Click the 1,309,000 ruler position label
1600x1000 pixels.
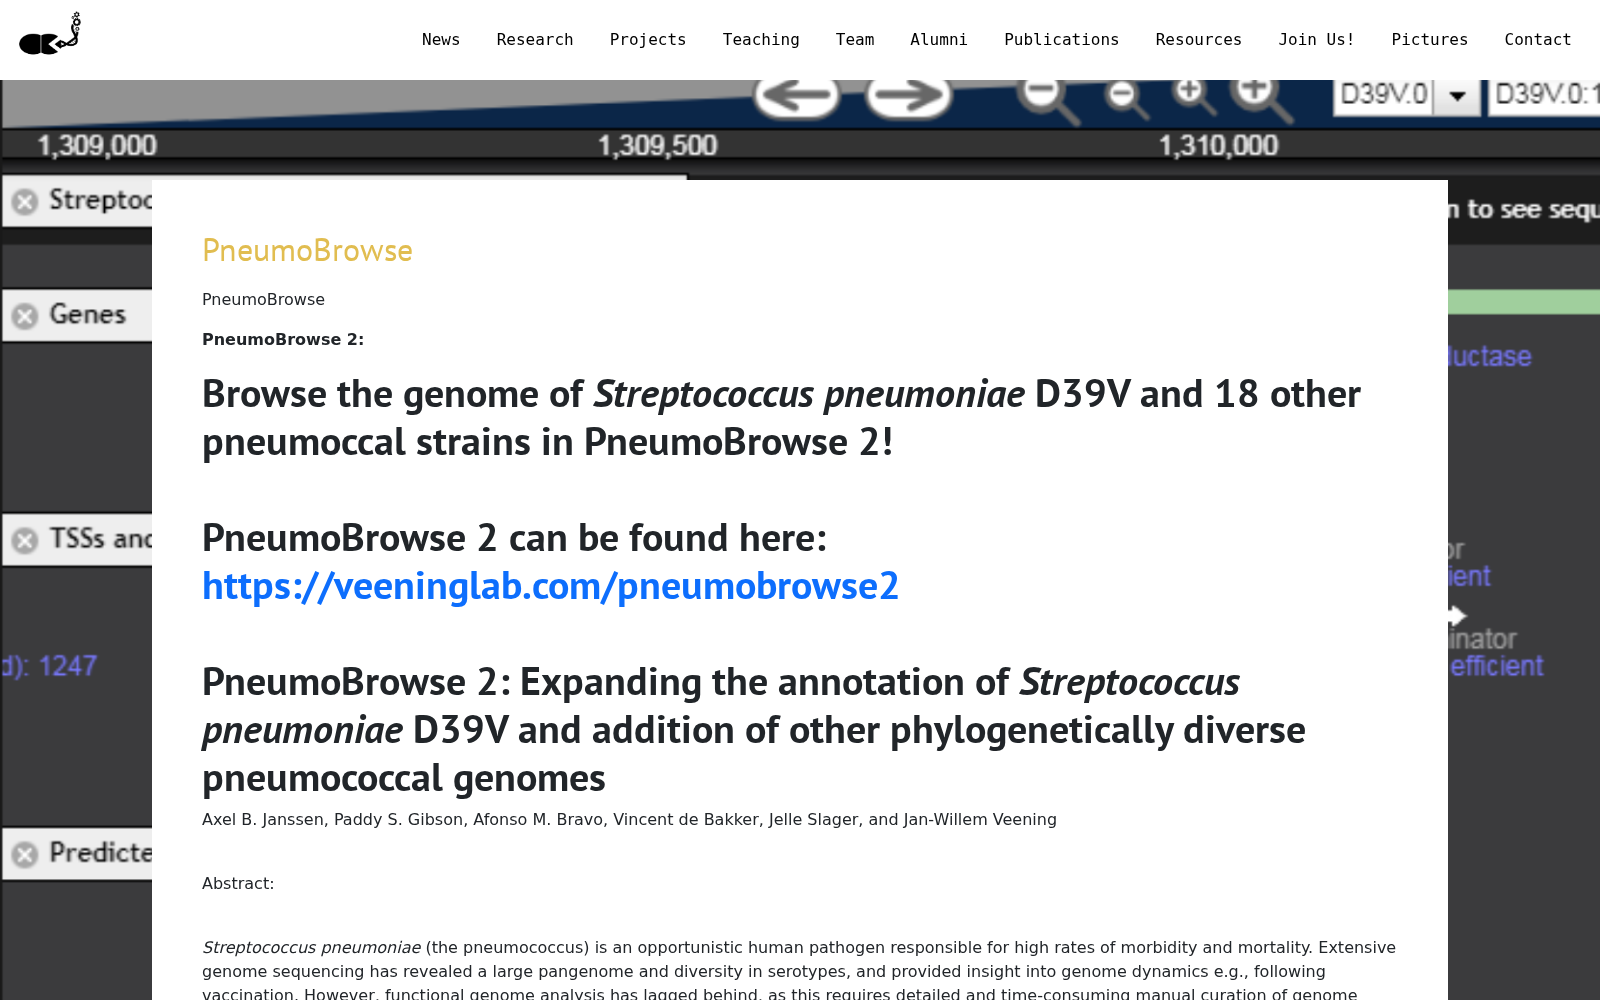[97, 146]
